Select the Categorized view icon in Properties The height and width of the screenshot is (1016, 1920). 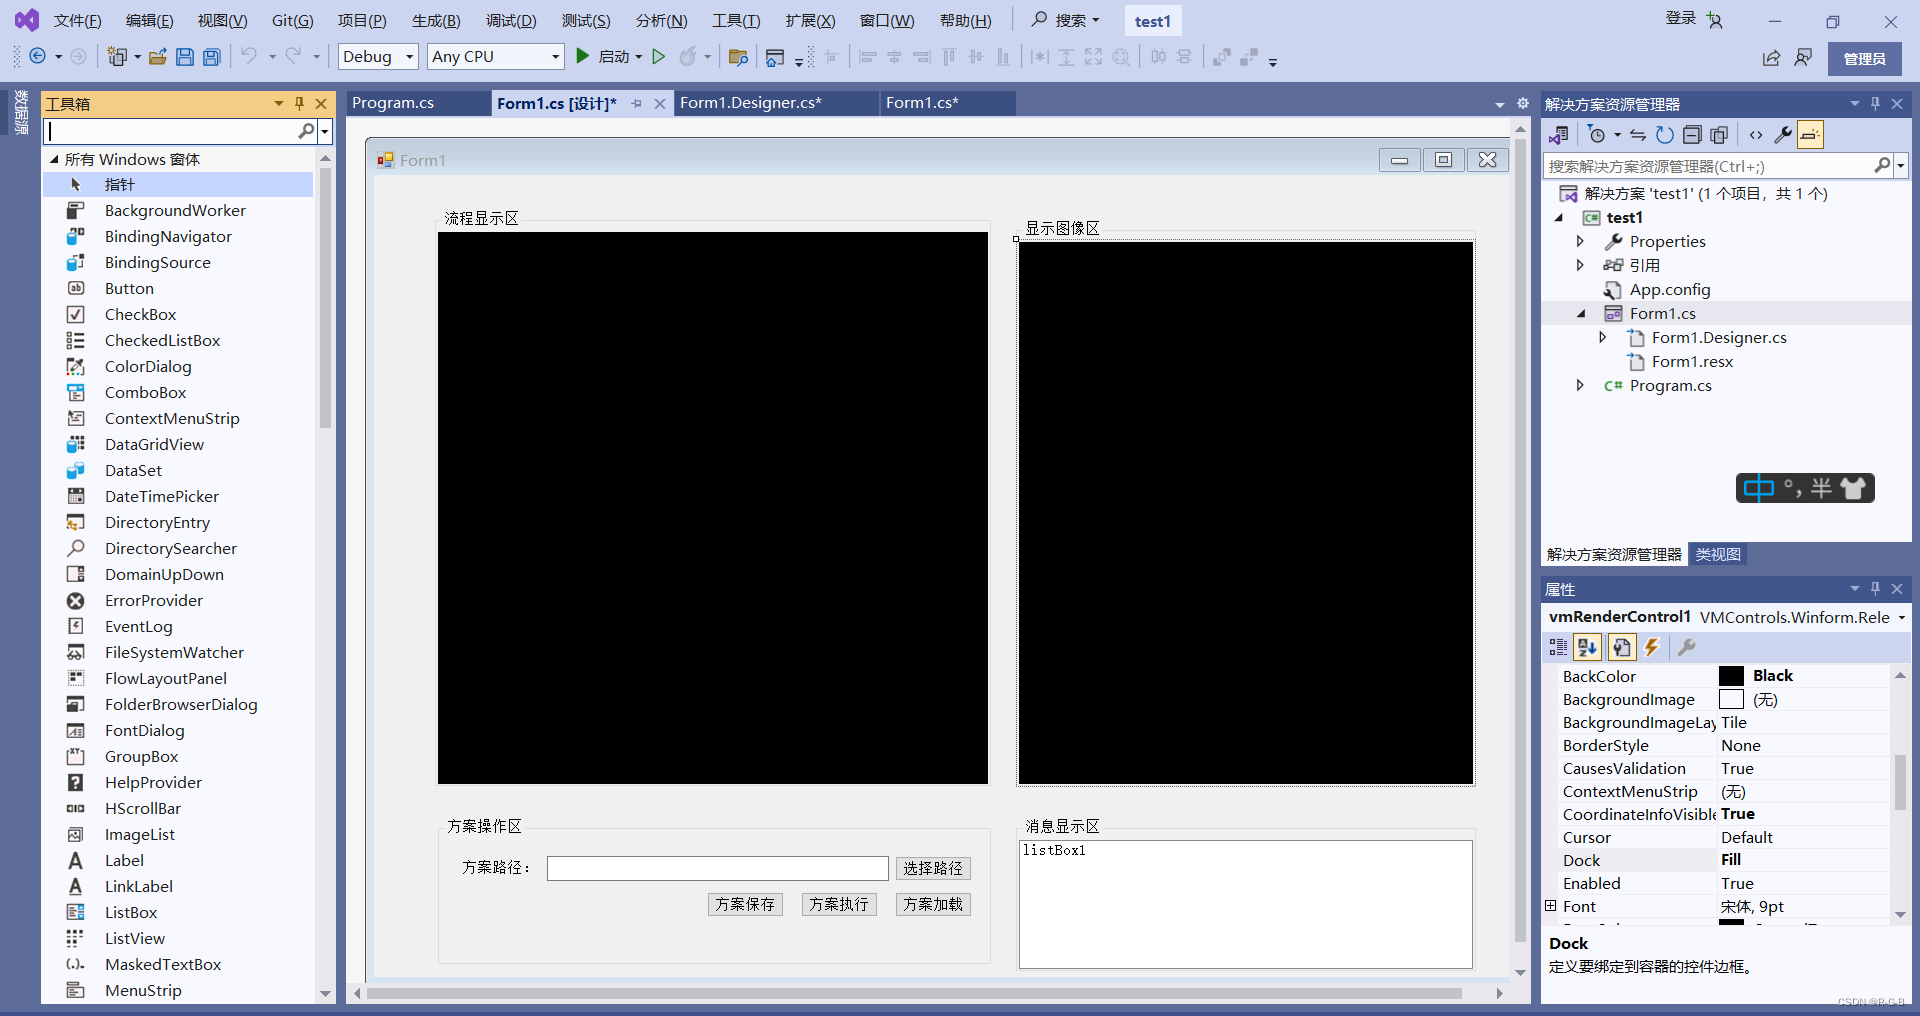(1558, 648)
